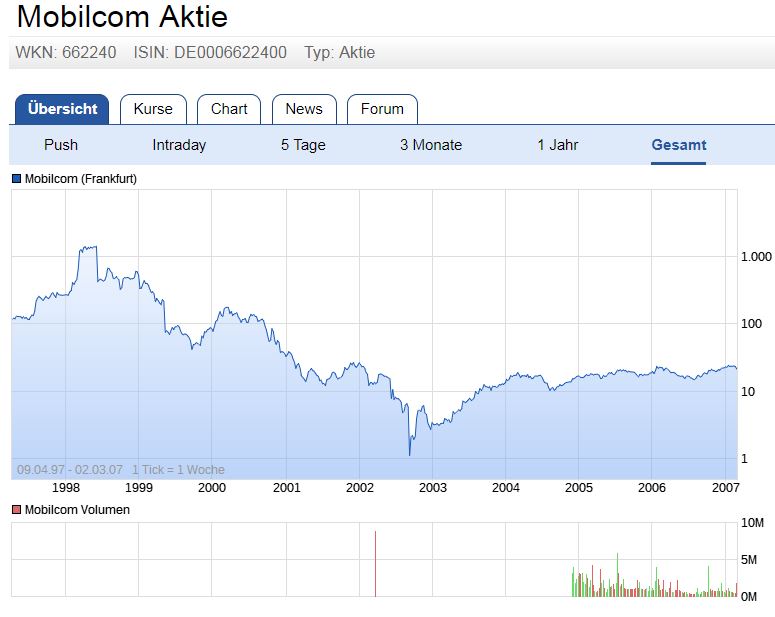Click the red Mobilcom Volumen legend square
Viewport: 775px width, 617px height.
click(17, 510)
